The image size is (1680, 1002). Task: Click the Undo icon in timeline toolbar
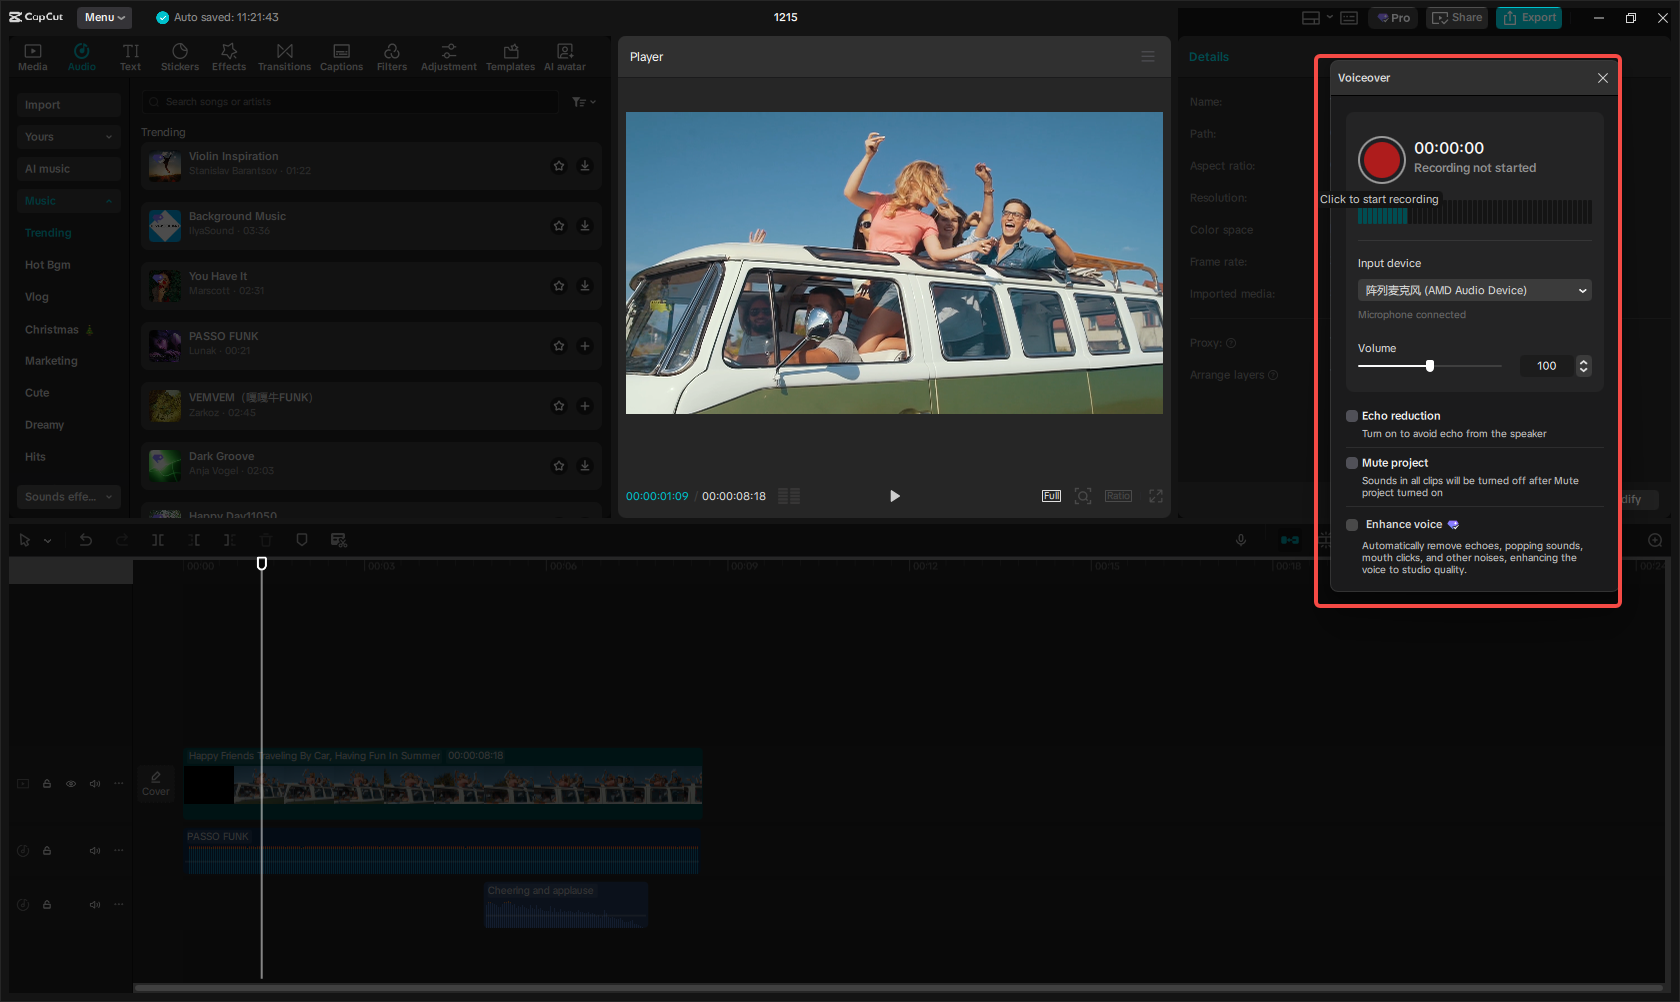(86, 540)
